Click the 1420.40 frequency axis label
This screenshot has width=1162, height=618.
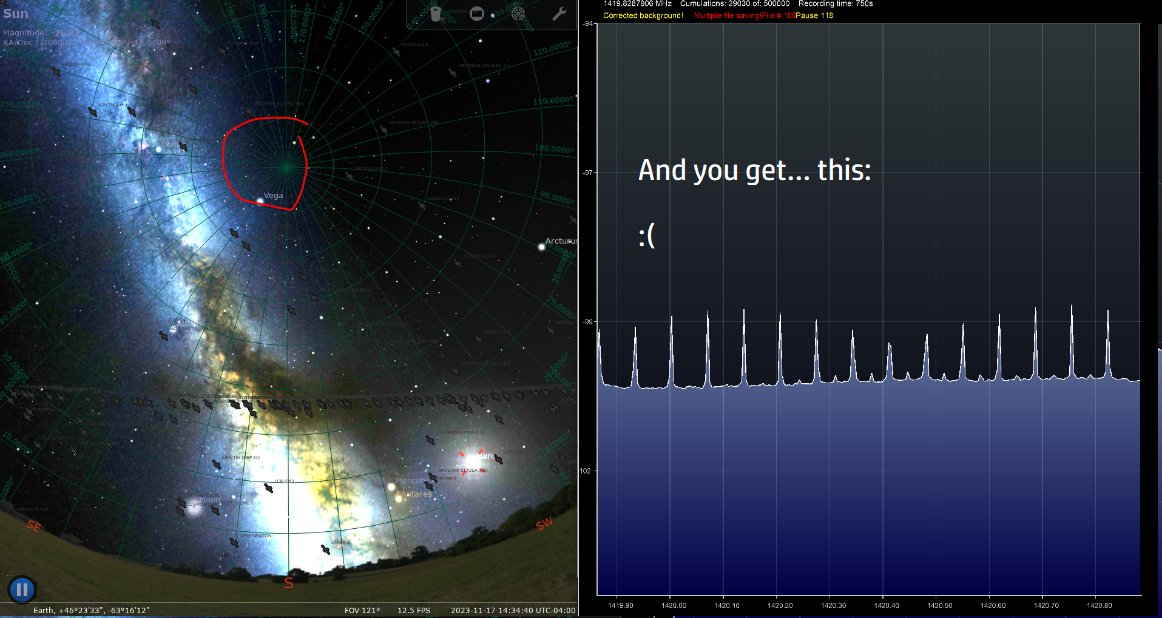coord(886,605)
